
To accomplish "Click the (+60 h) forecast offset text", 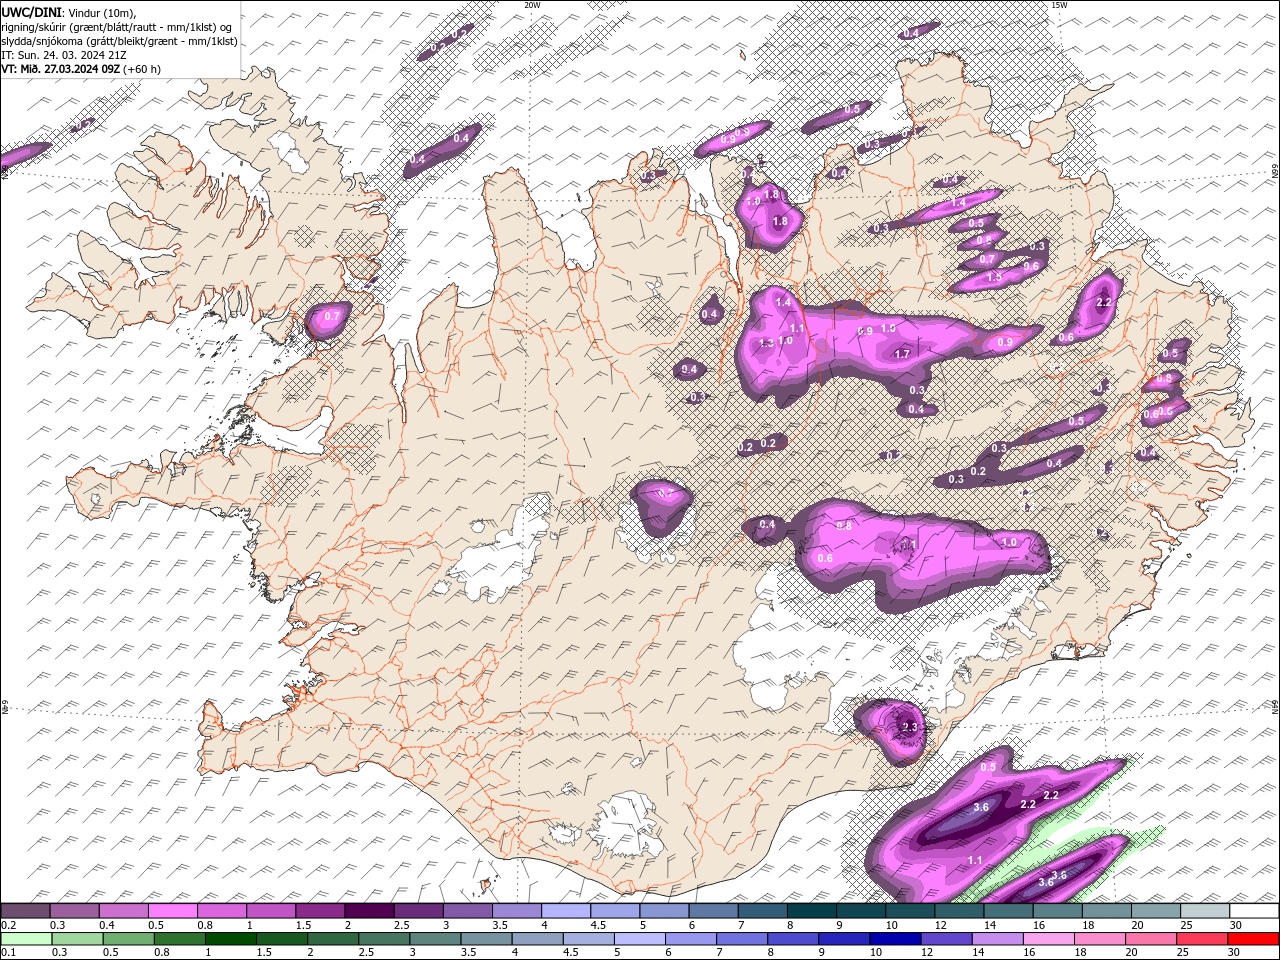I will (142, 69).
